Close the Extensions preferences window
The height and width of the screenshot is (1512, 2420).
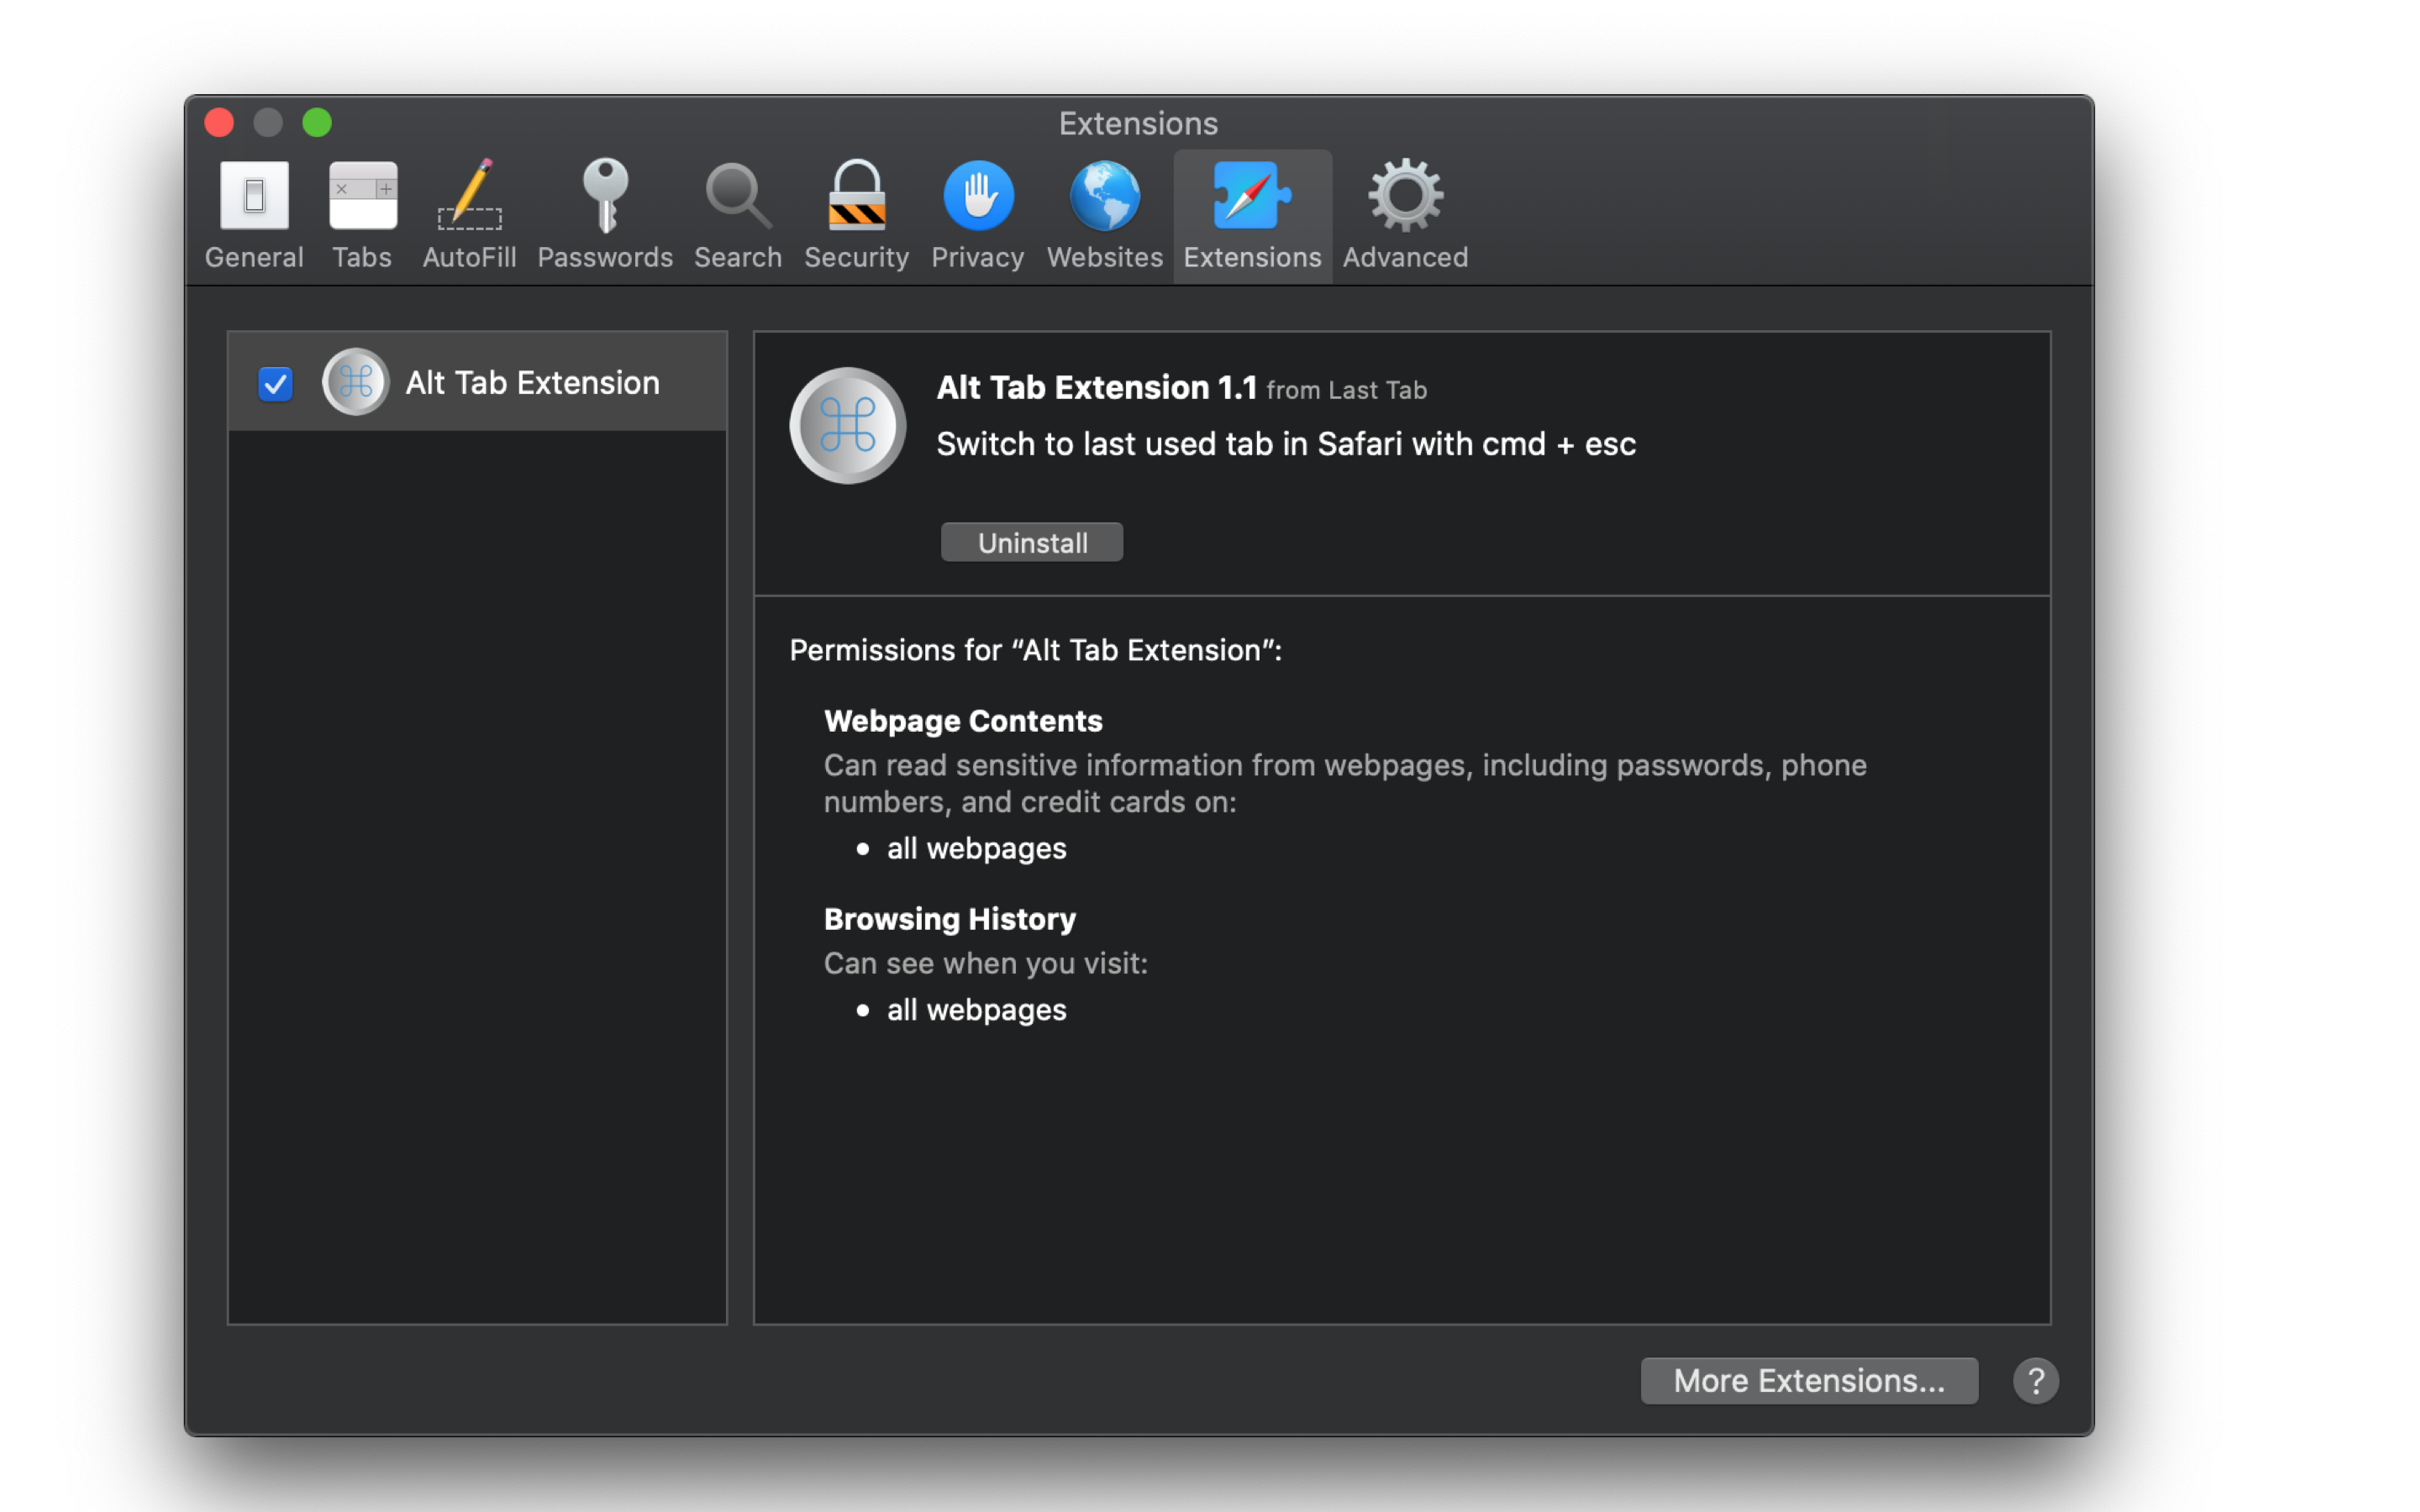(x=219, y=123)
